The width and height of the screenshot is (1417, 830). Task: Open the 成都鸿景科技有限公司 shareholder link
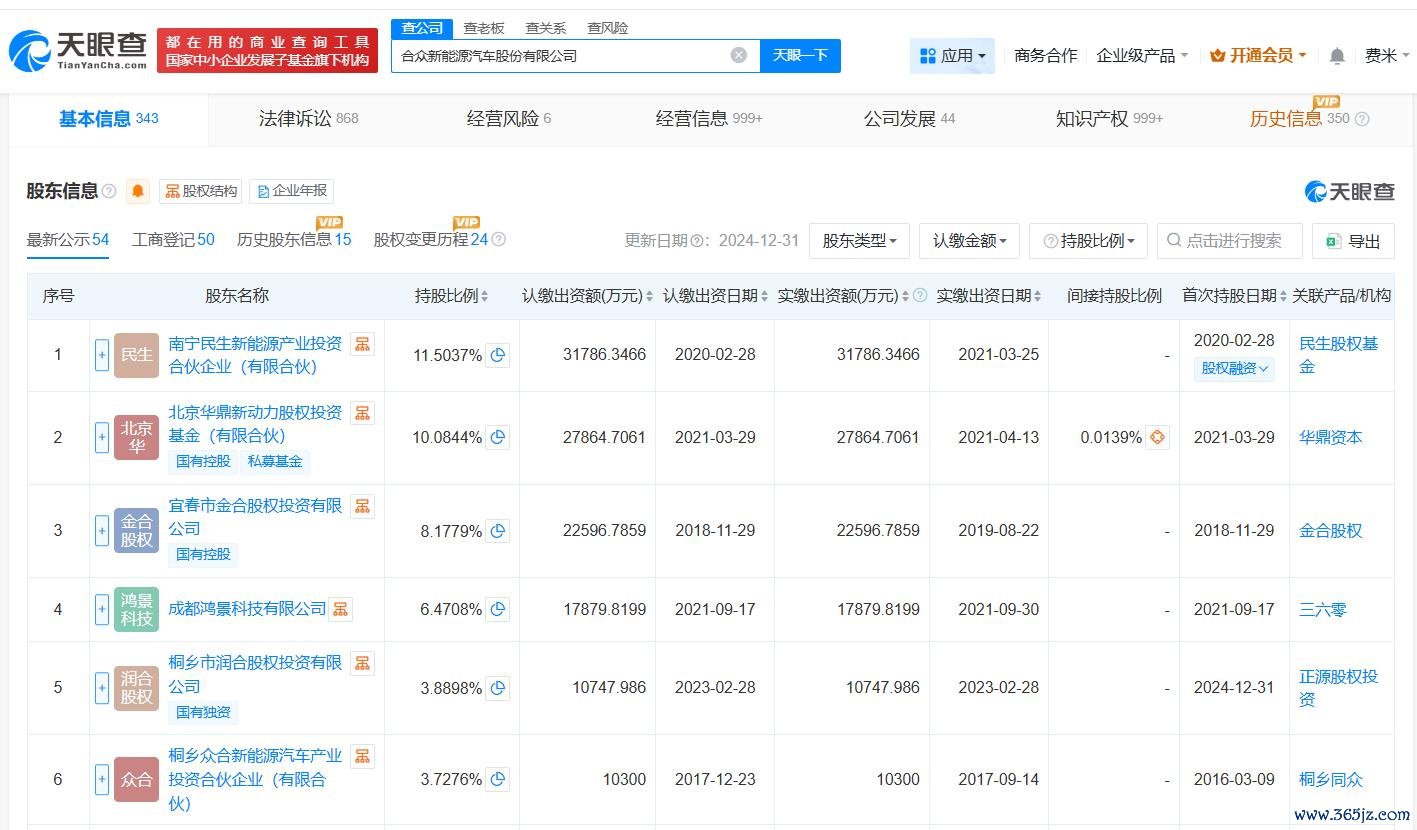pyautogui.click(x=248, y=609)
